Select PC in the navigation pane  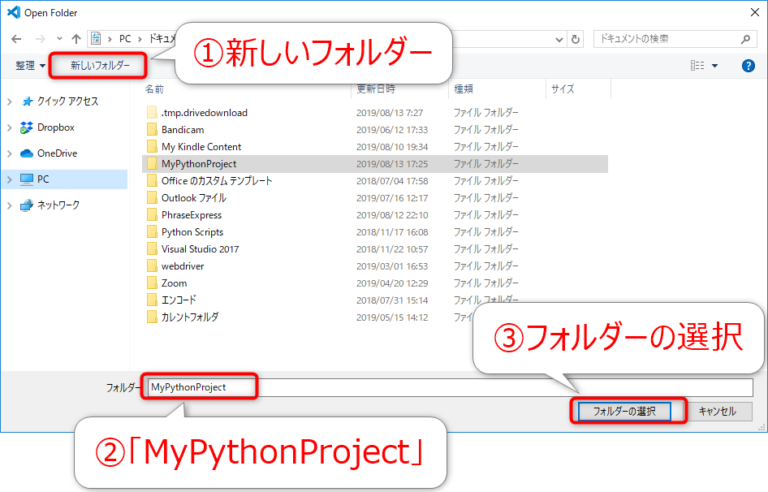[x=43, y=179]
